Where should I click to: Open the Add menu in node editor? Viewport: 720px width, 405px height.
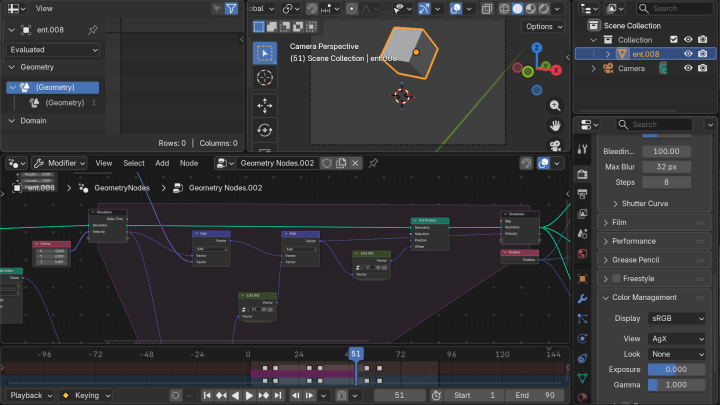point(162,163)
